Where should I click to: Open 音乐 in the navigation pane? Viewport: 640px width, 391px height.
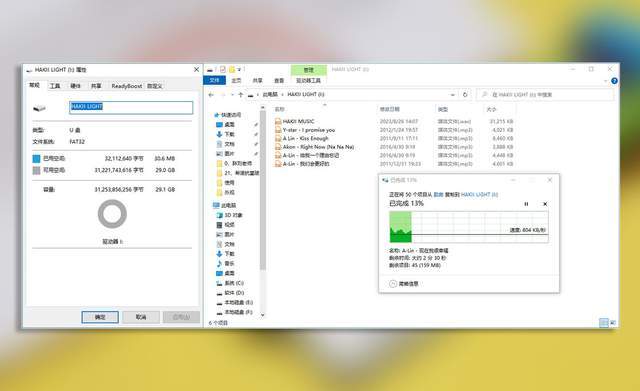(x=225, y=264)
